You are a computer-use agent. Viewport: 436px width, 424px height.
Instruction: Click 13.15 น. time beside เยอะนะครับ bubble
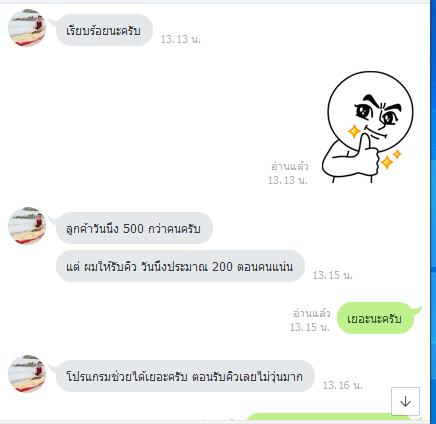point(310,327)
